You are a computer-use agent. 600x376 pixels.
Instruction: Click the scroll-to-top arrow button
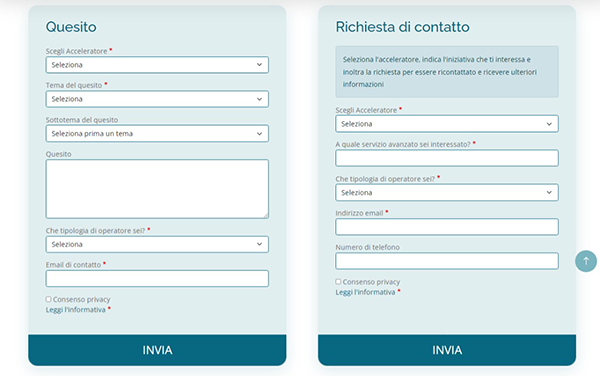[586, 261]
